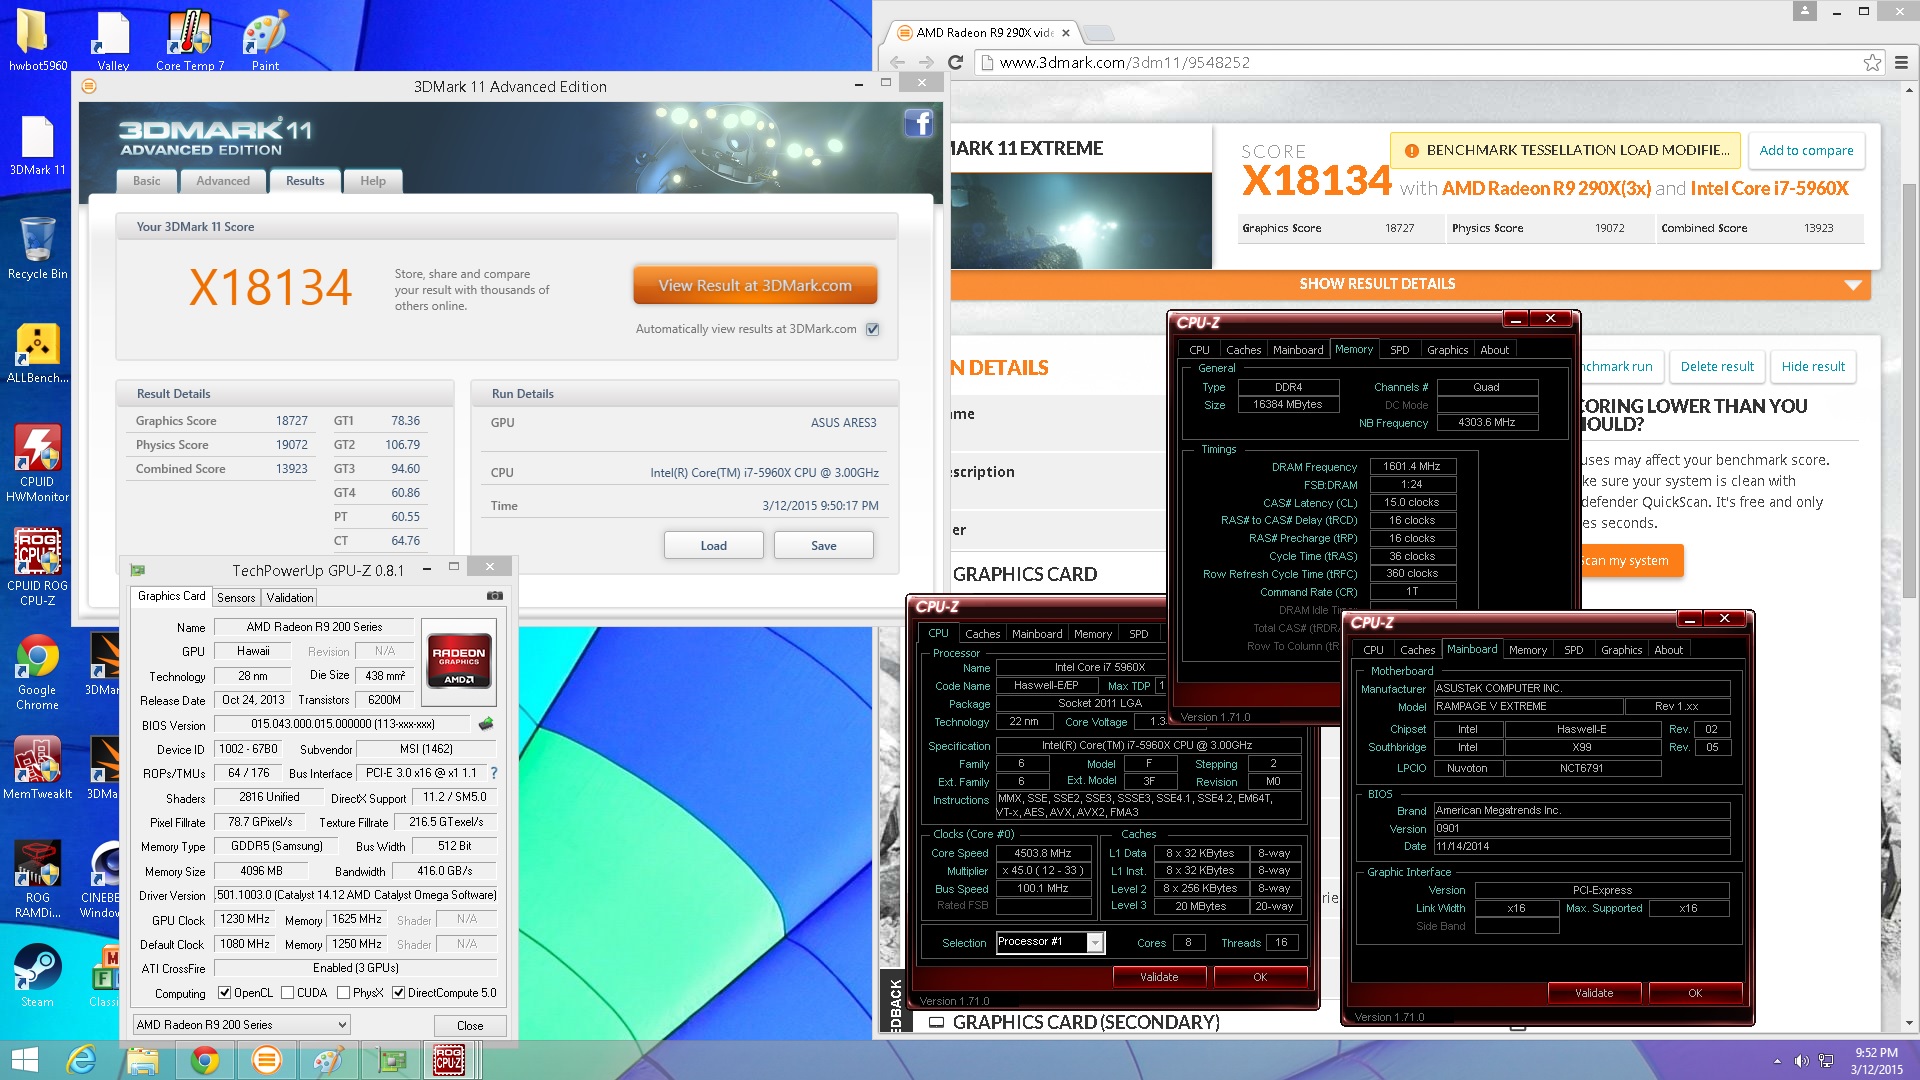The height and width of the screenshot is (1080, 1920).
Task: Click the volume icon in system tray
Action: coord(1802,1061)
